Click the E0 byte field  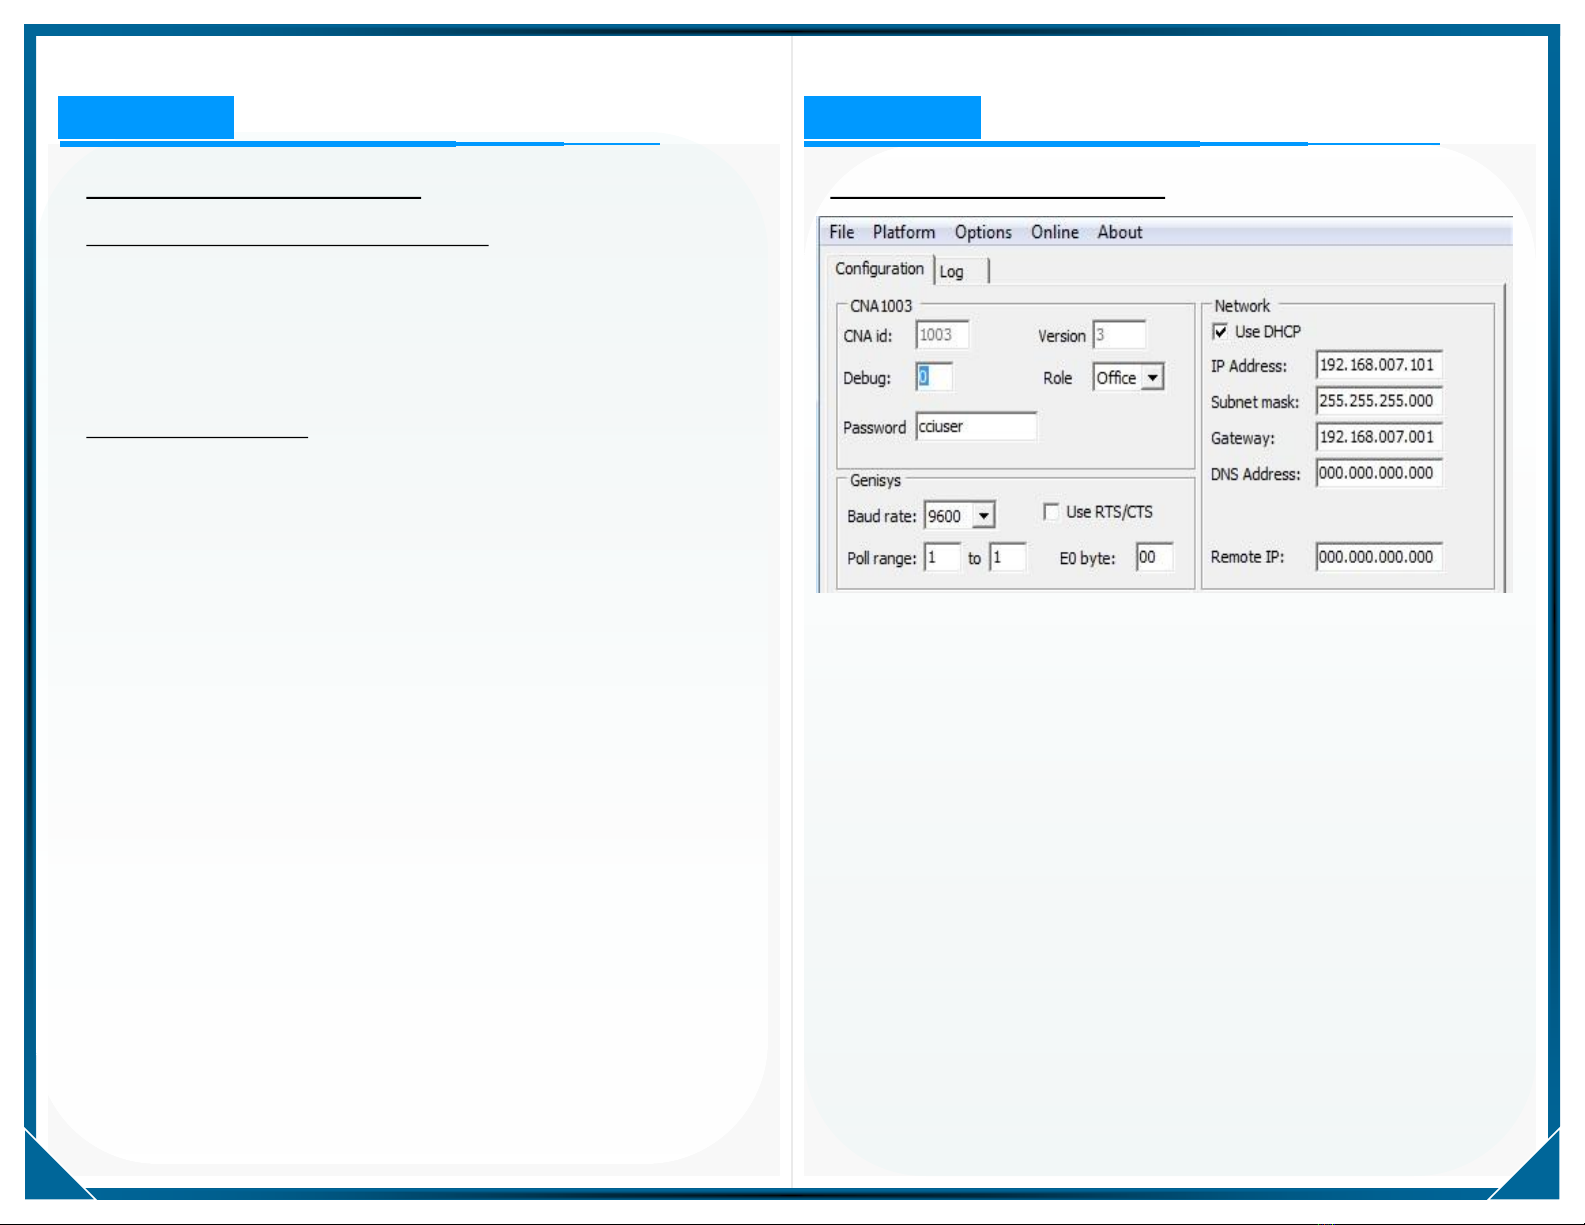tap(1154, 557)
